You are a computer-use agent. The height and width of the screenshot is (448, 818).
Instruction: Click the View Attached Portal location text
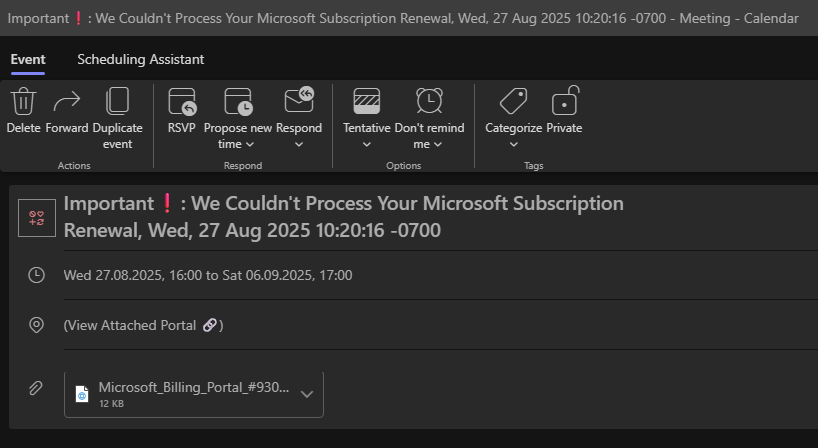tap(143, 325)
